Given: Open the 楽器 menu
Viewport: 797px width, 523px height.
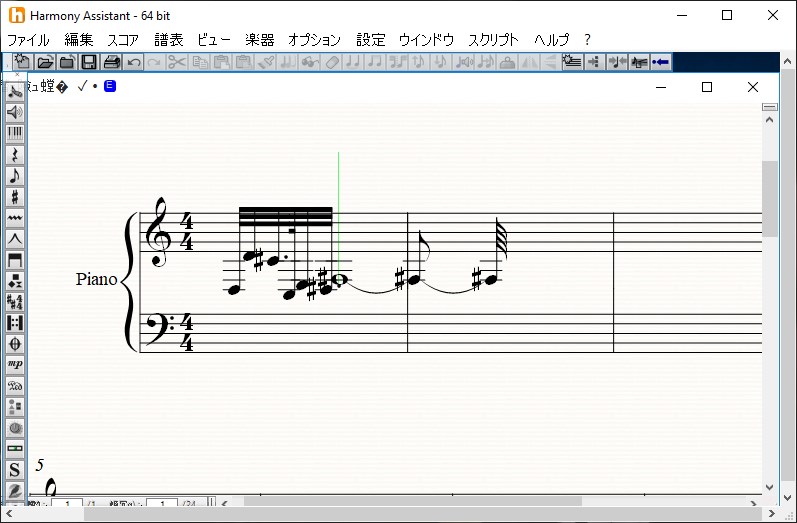Looking at the screenshot, I should 259,40.
